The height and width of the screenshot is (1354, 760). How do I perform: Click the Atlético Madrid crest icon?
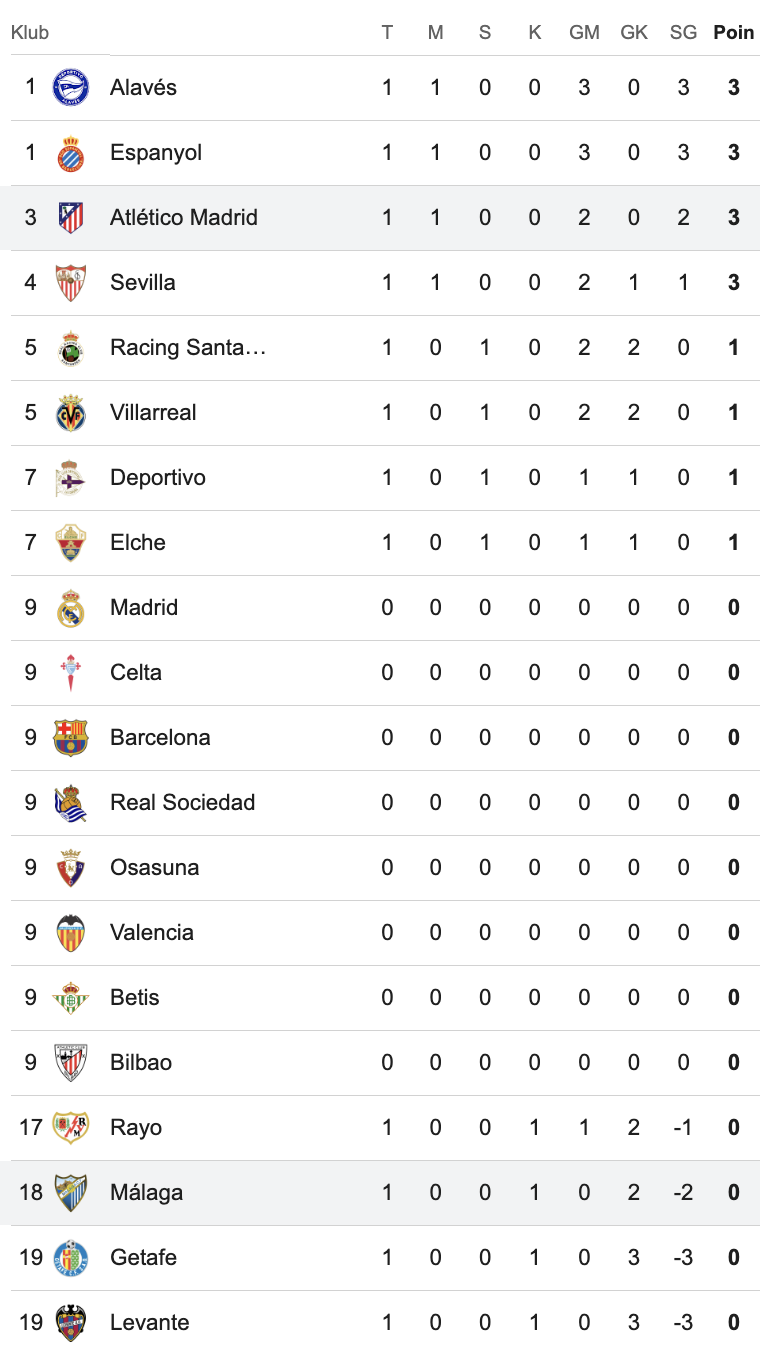pos(71,218)
